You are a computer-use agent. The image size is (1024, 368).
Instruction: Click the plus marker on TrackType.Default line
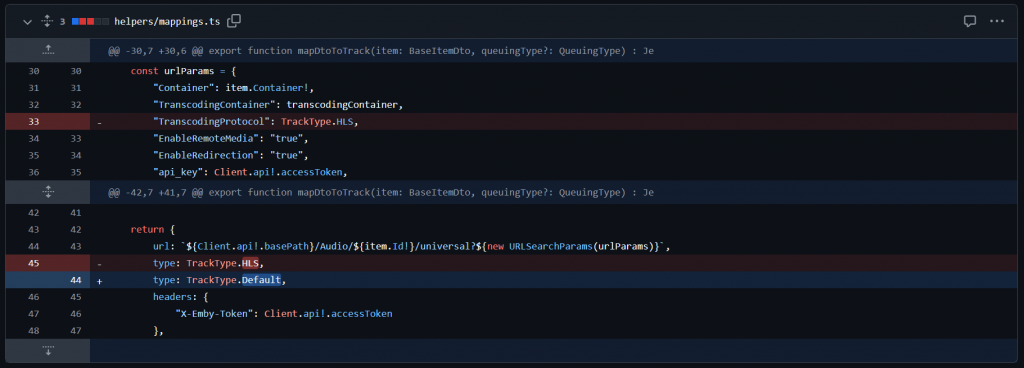click(x=100, y=281)
